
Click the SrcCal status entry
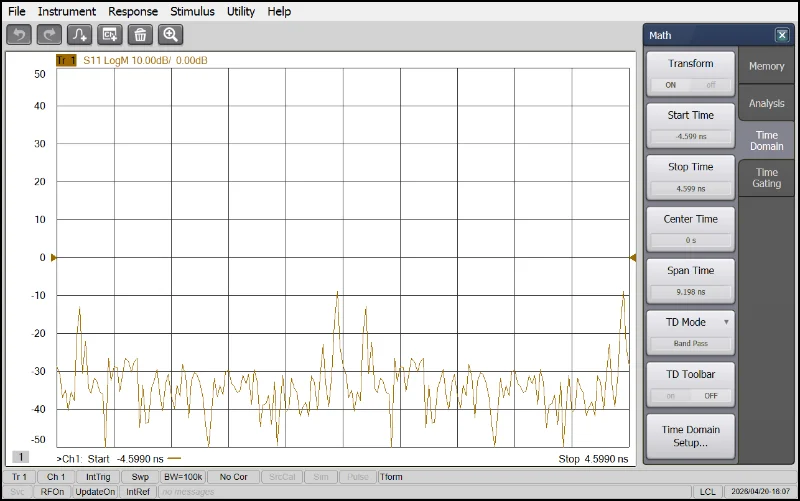point(282,477)
